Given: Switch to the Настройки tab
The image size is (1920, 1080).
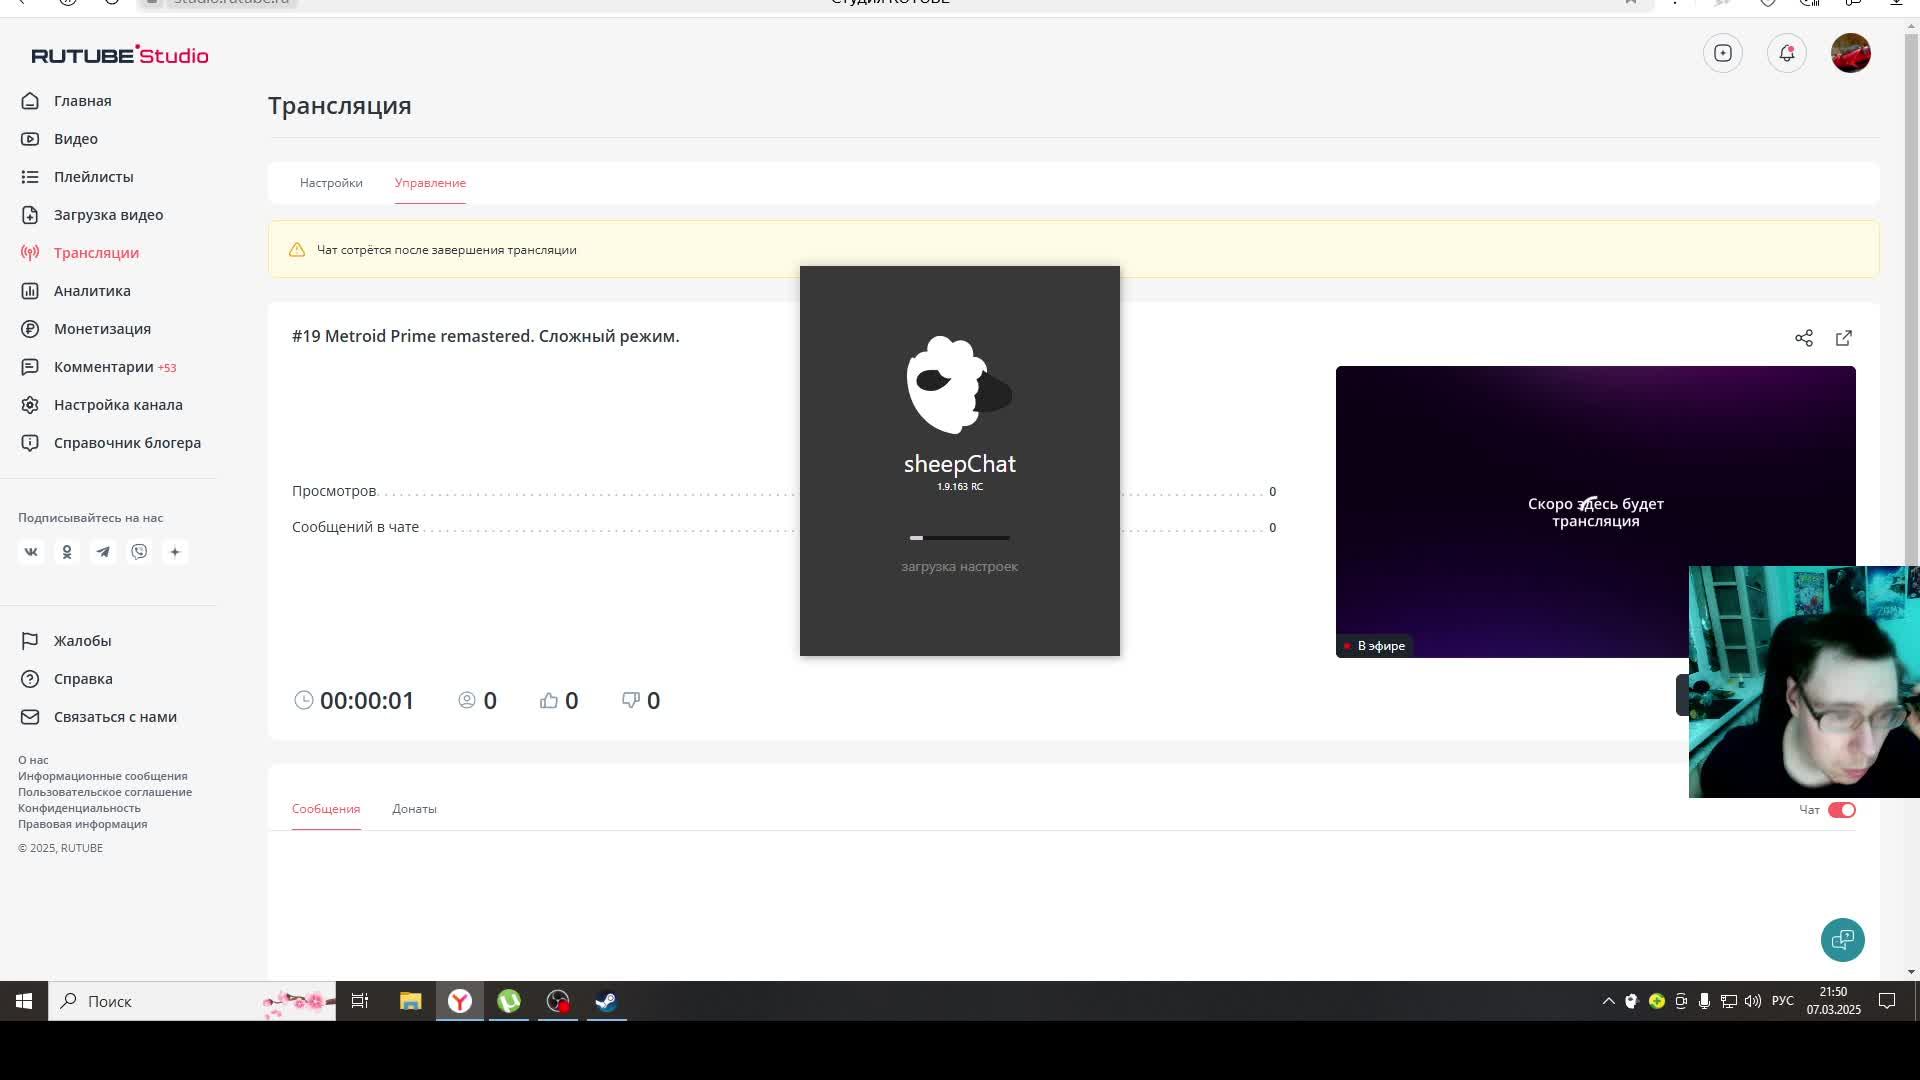Looking at the screenshot, I should click(331, 183).
